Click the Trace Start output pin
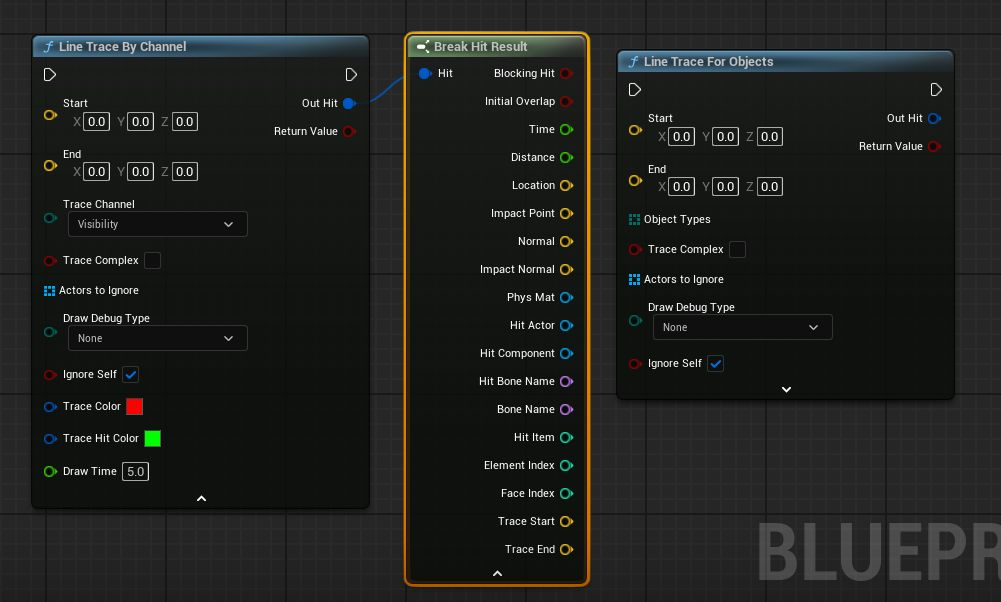 pos(566,522)
